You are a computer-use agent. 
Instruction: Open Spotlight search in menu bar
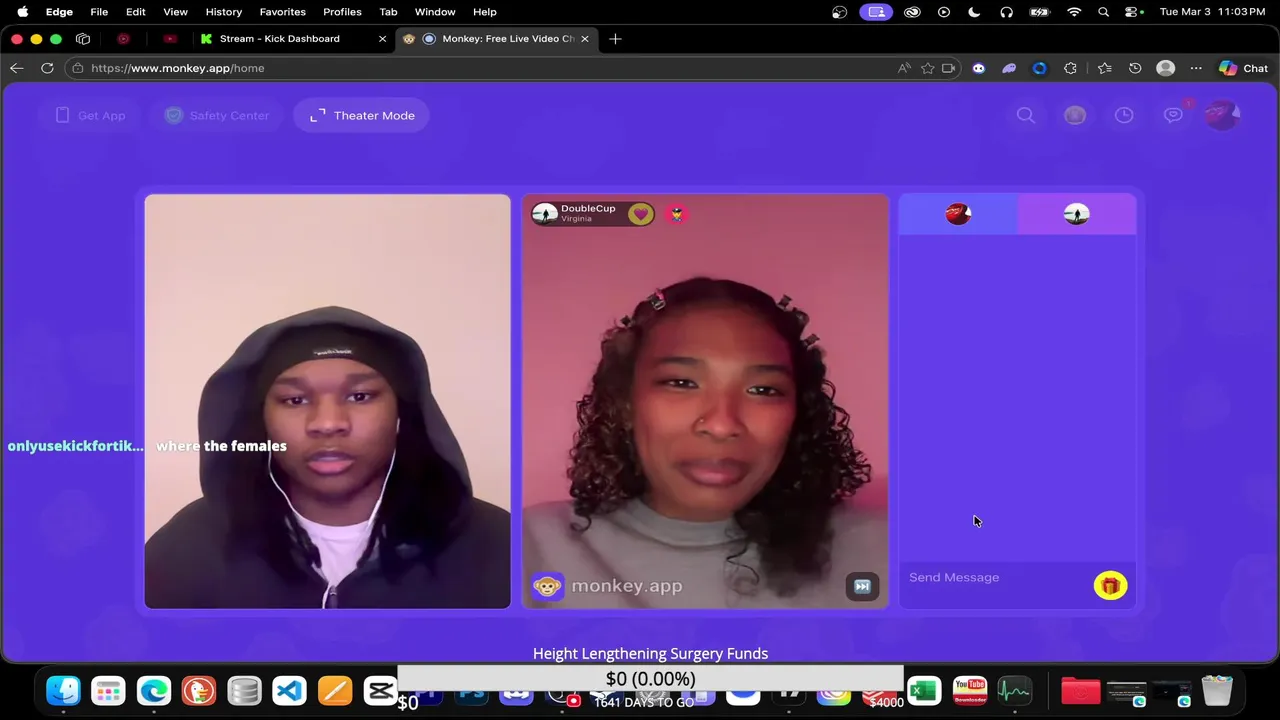1103,12
